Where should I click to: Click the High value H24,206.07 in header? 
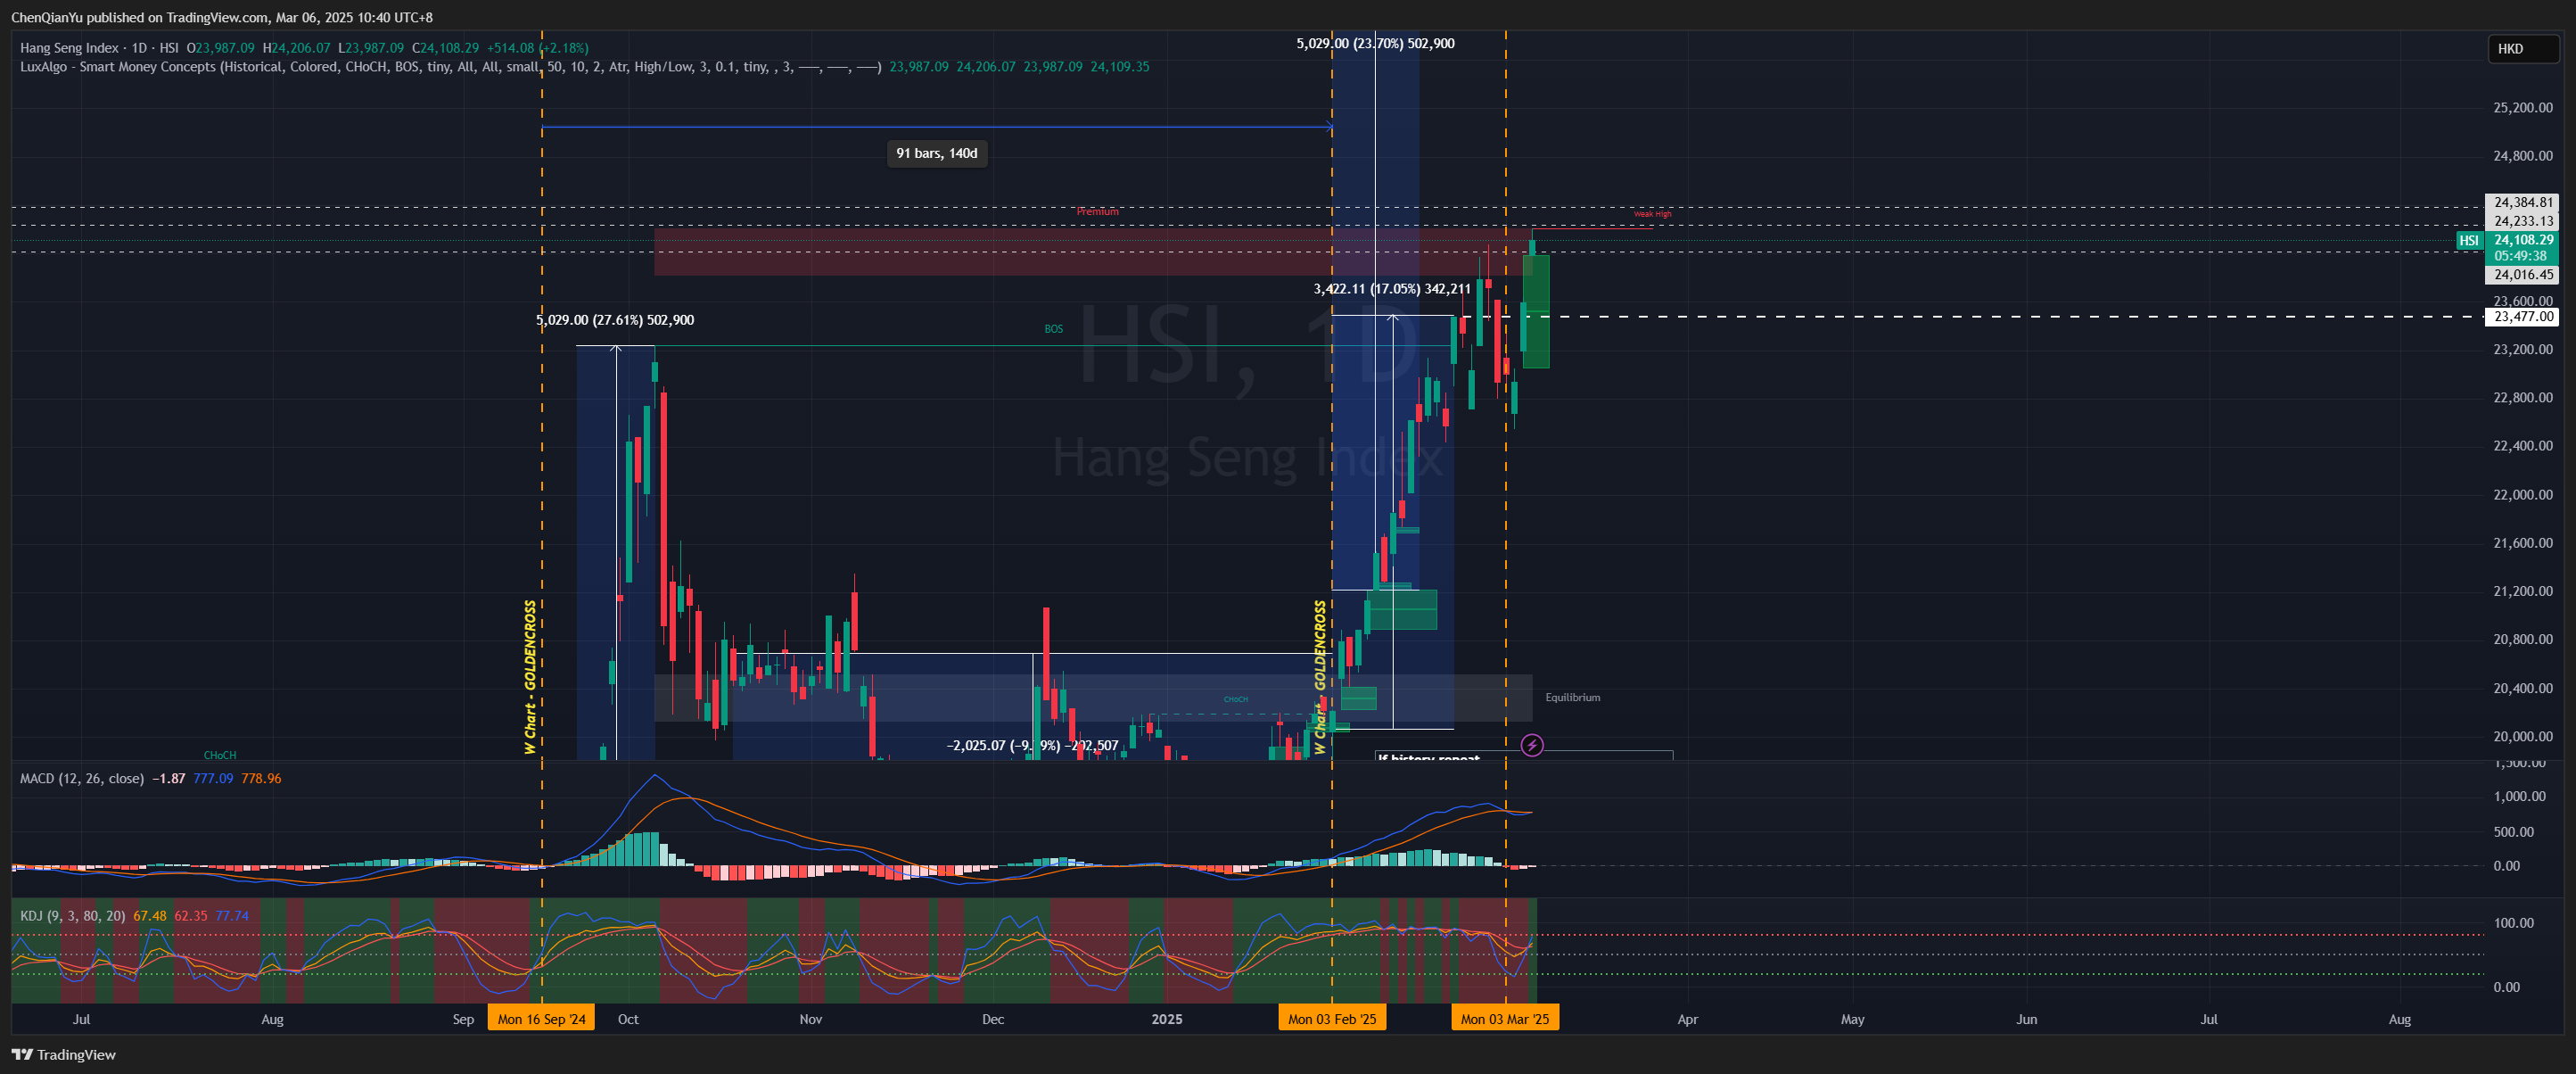click(x=297, y=48)
